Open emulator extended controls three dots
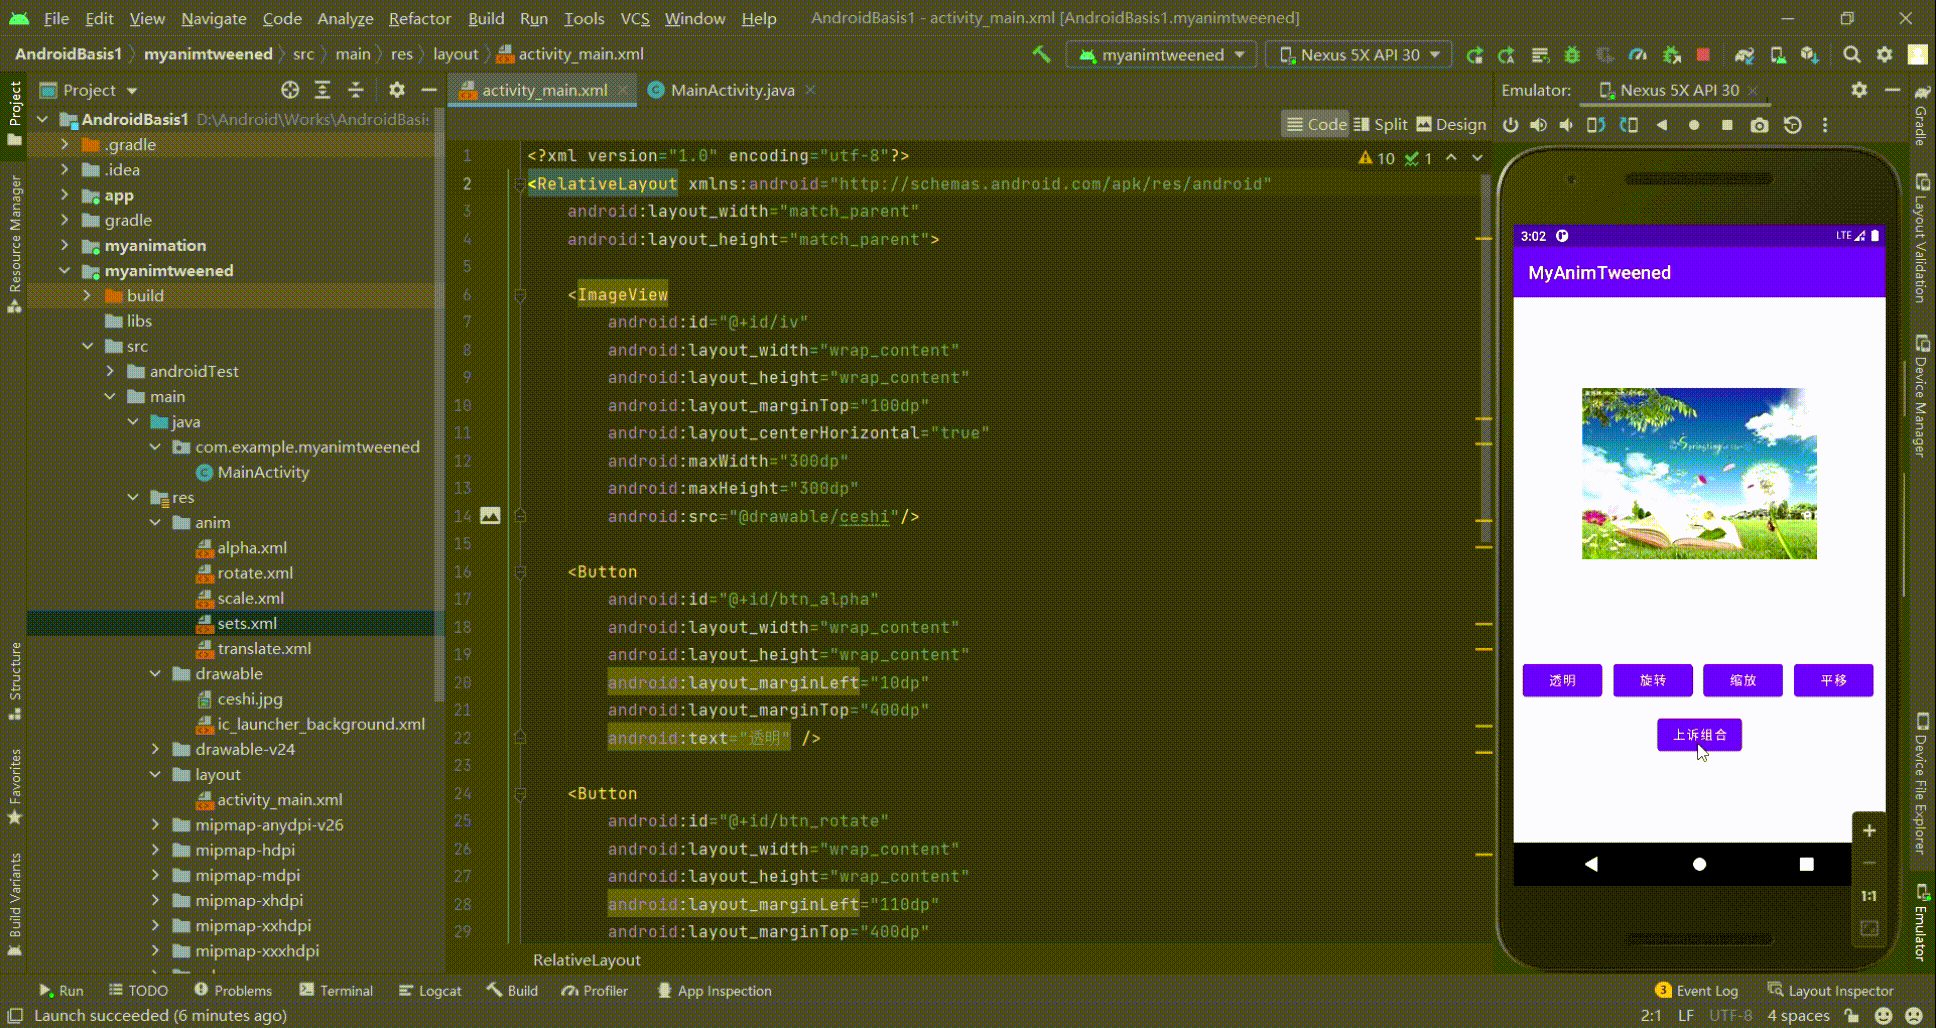 tap(1825, 125)
